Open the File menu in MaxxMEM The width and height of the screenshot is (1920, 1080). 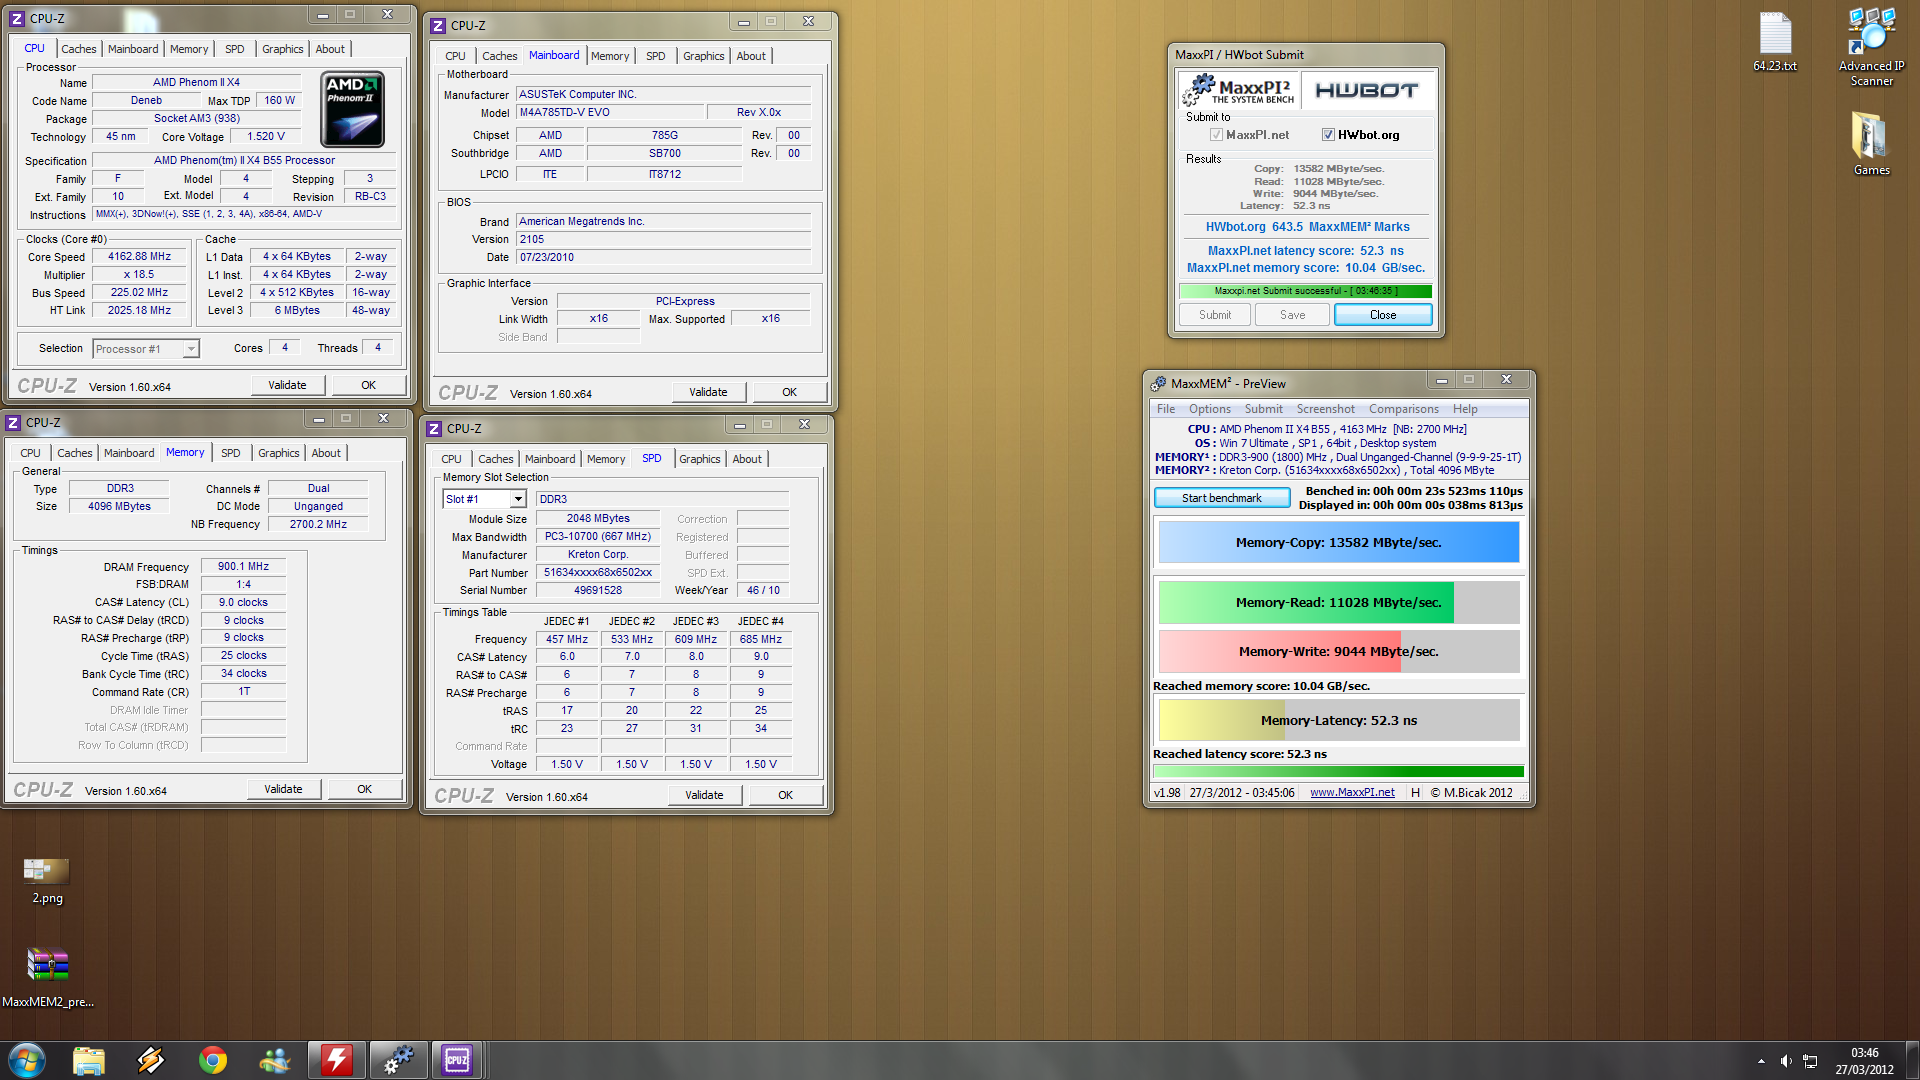pos(1166,409)
